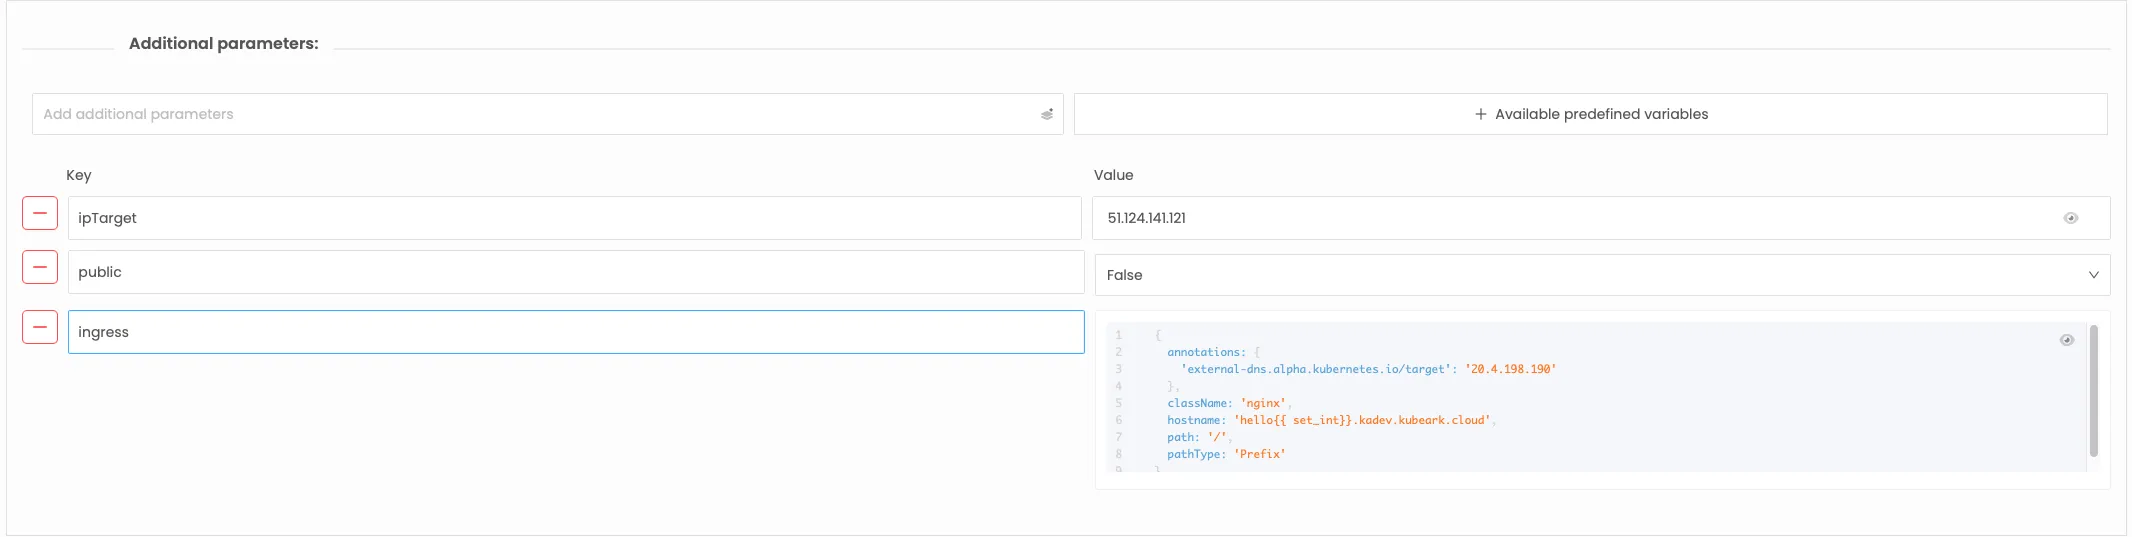The image size is (2132, 537).
Task: Edit the ingress key field
Action: tap(576, 332)
